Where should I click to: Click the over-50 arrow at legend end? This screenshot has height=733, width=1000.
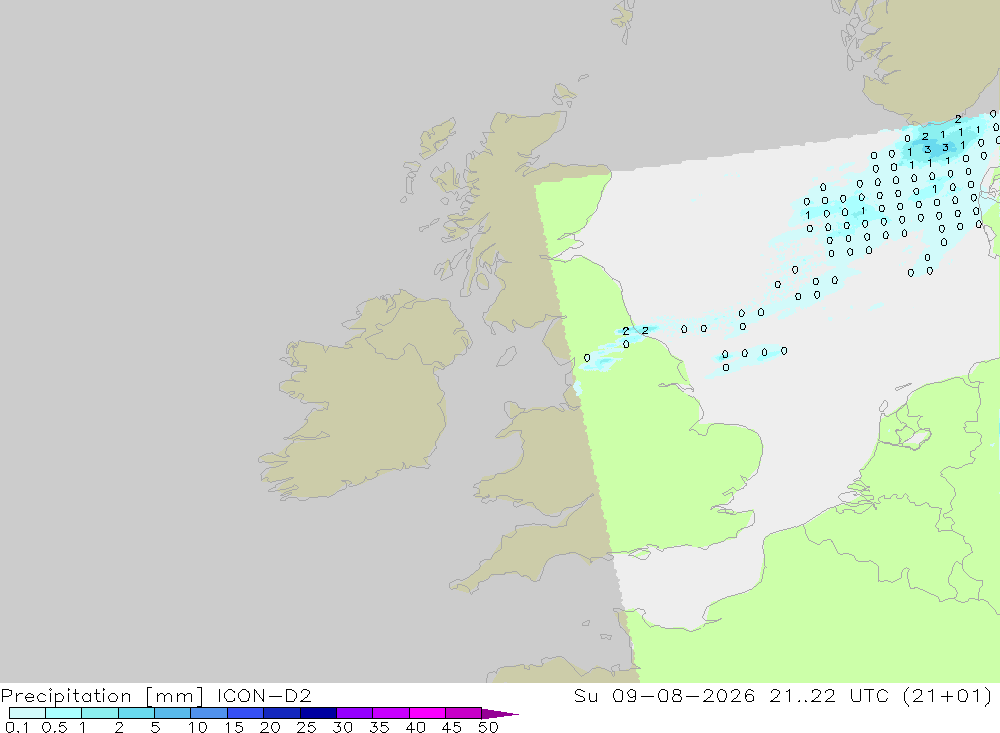(x=500, y=713)
